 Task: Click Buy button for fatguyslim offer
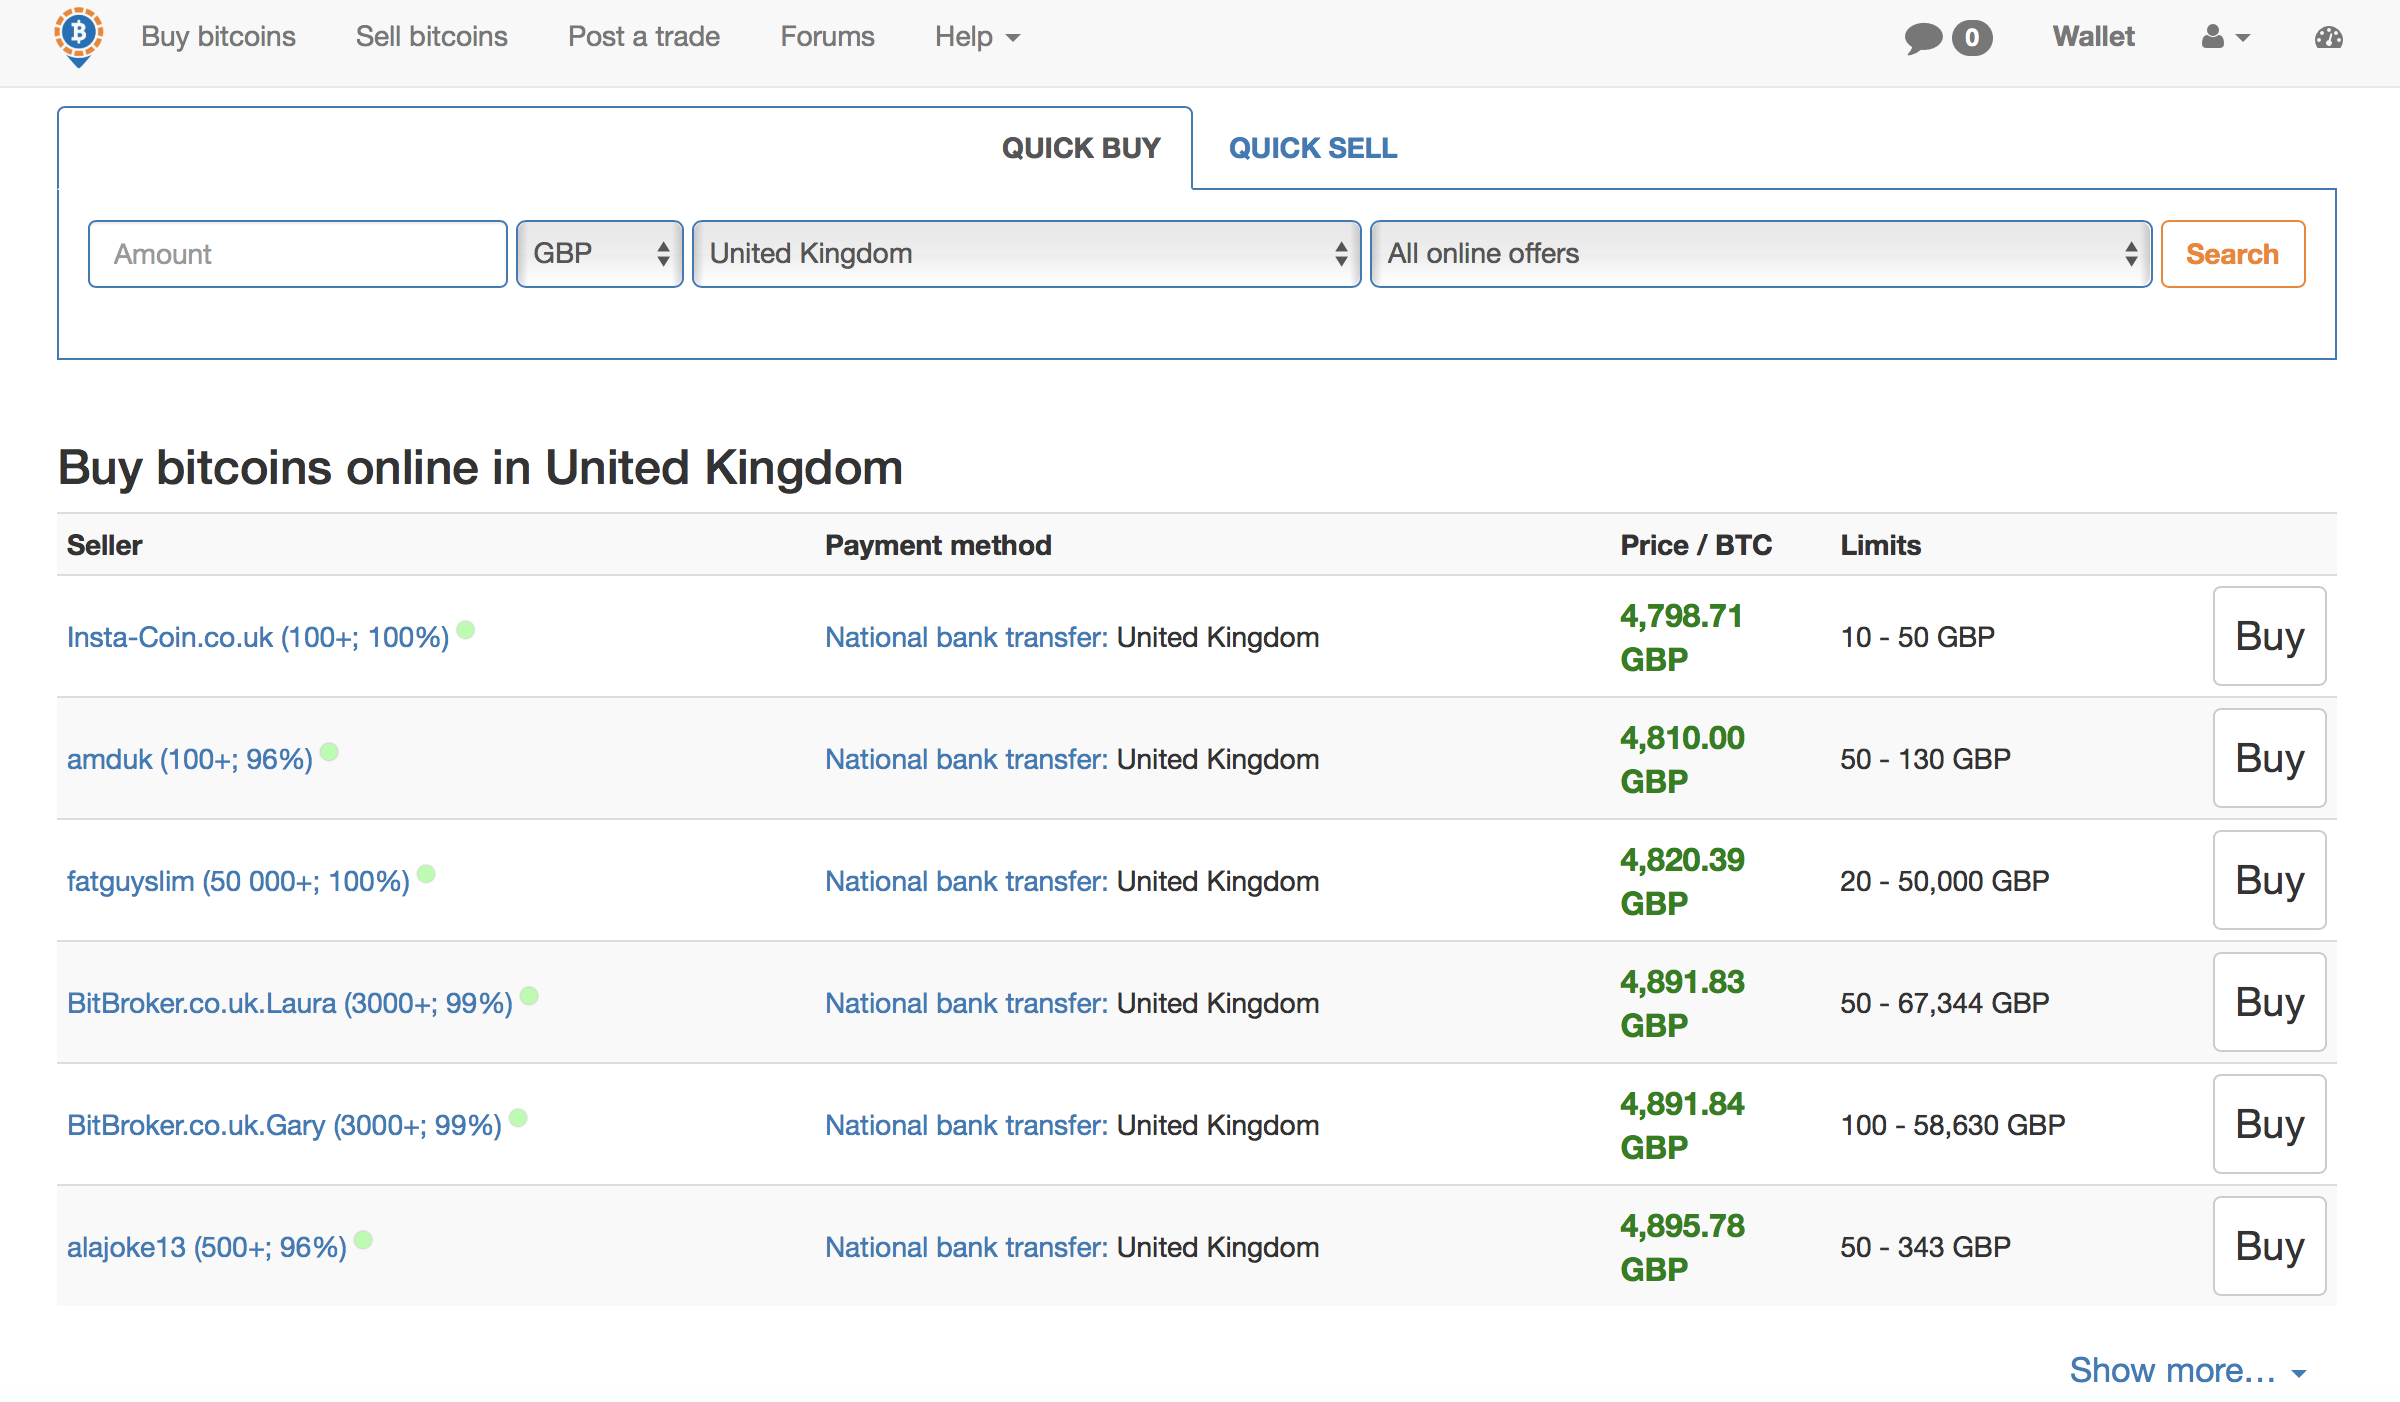tap(2269, 880)
